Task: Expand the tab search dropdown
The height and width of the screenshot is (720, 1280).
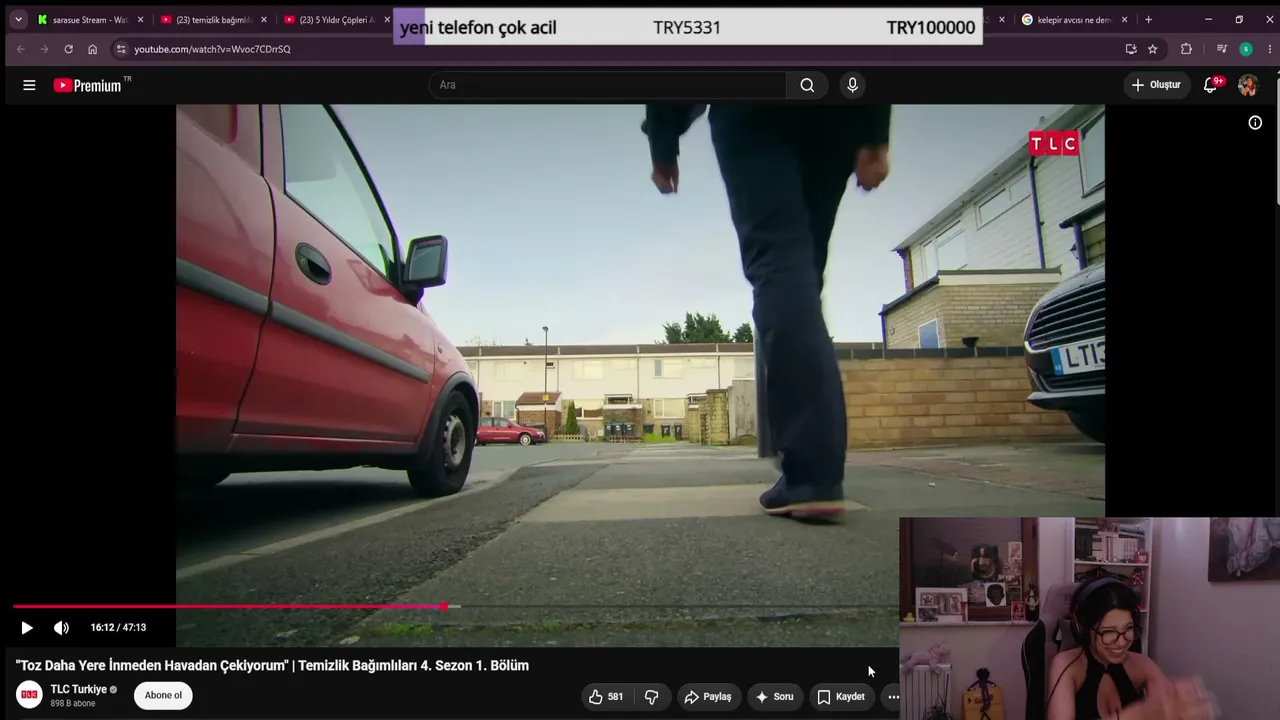Action: [18, 20]
